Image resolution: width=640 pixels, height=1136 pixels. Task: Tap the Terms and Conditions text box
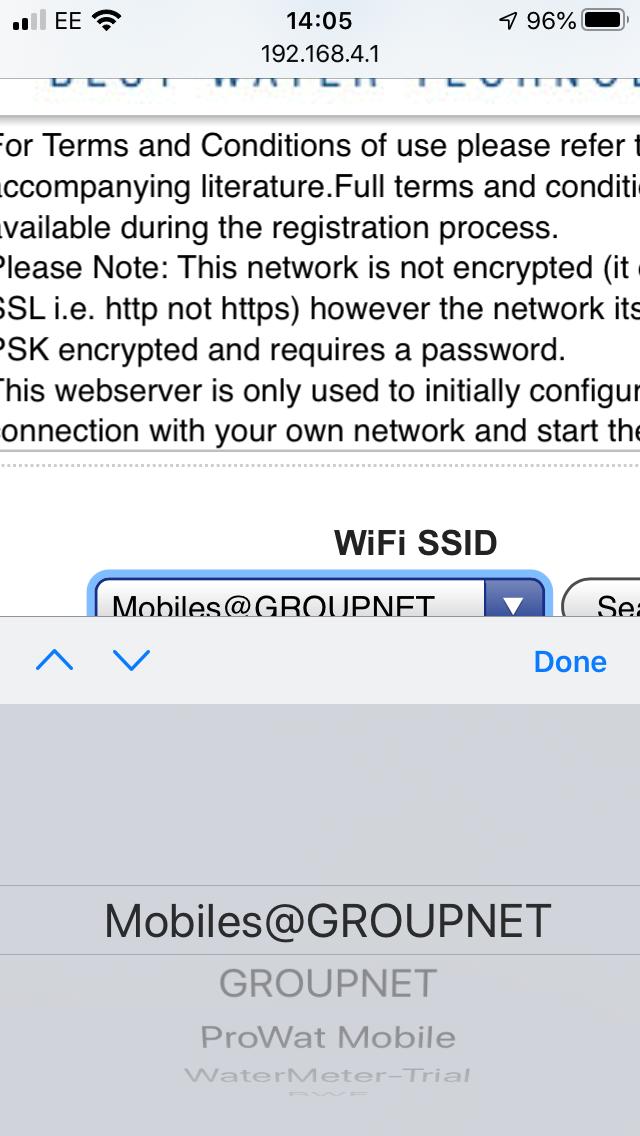click(x=320, y=284)
